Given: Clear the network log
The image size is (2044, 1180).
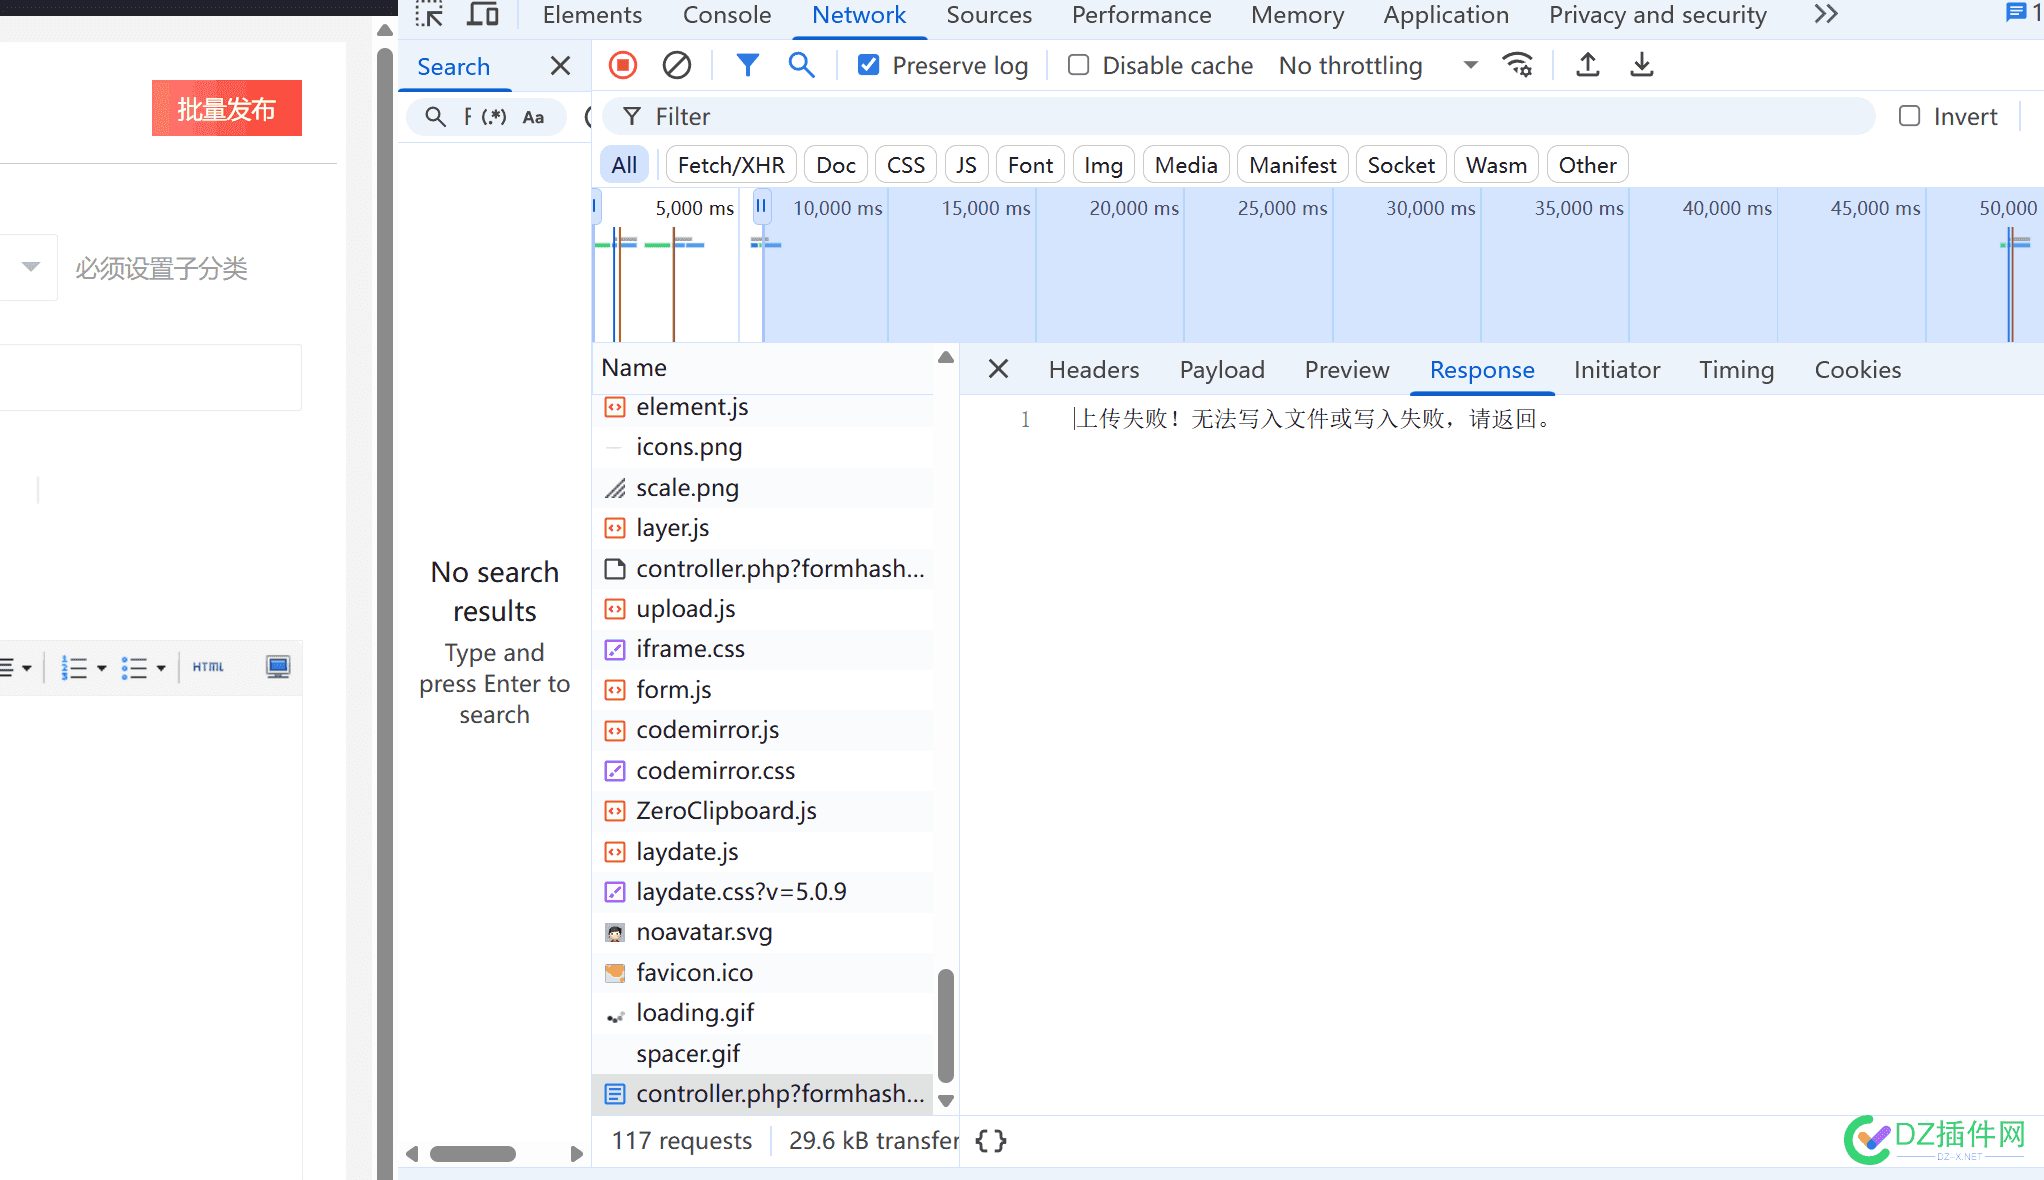Looking at the screenshot, I should pos(677,66).
